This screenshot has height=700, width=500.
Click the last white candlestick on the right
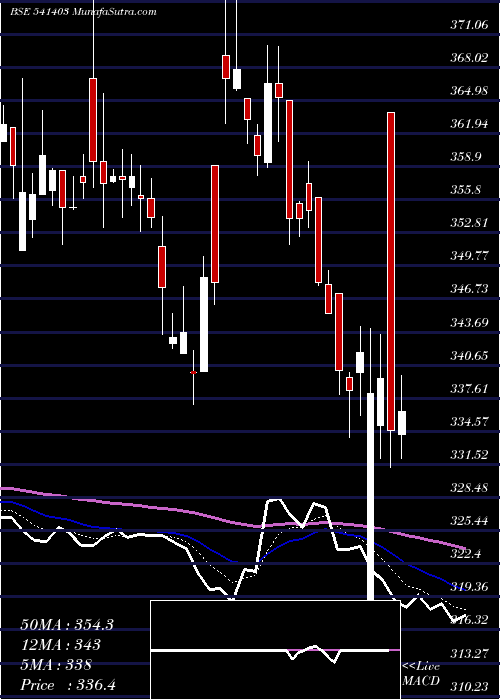[402, 423]
